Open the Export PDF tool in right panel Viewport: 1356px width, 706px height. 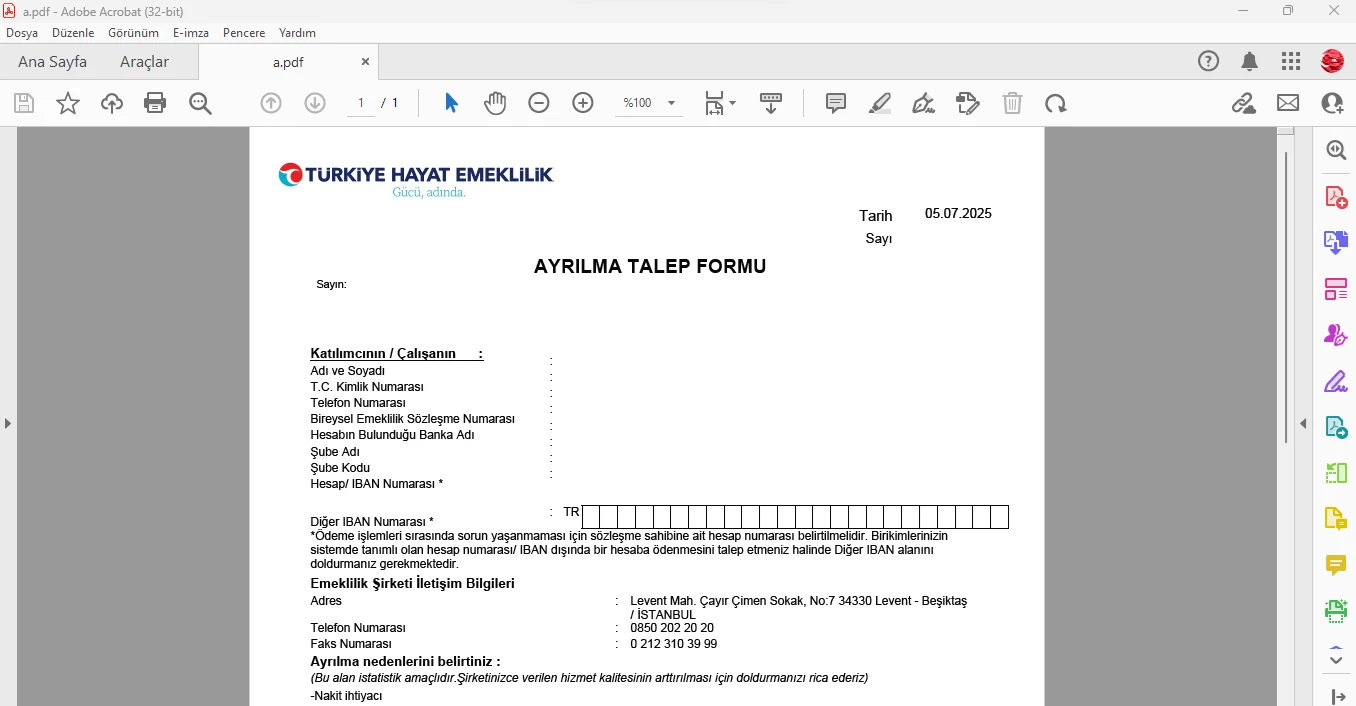click(x=1336, y=242)
